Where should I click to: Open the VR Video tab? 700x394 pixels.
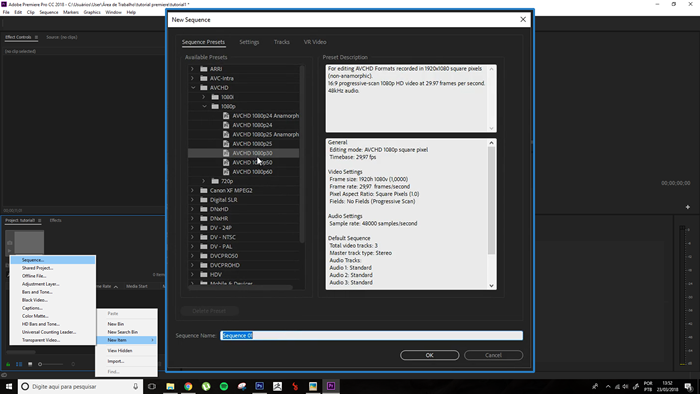315,42
